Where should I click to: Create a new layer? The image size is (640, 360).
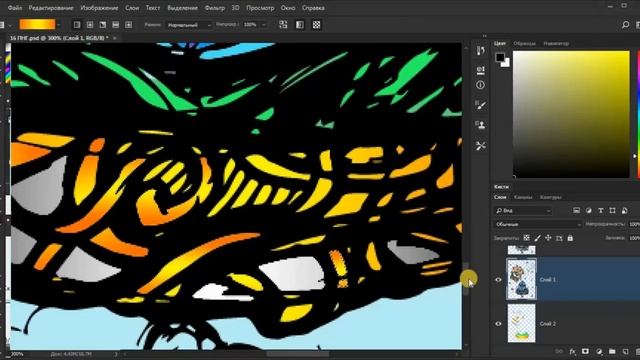coord(625,351)
